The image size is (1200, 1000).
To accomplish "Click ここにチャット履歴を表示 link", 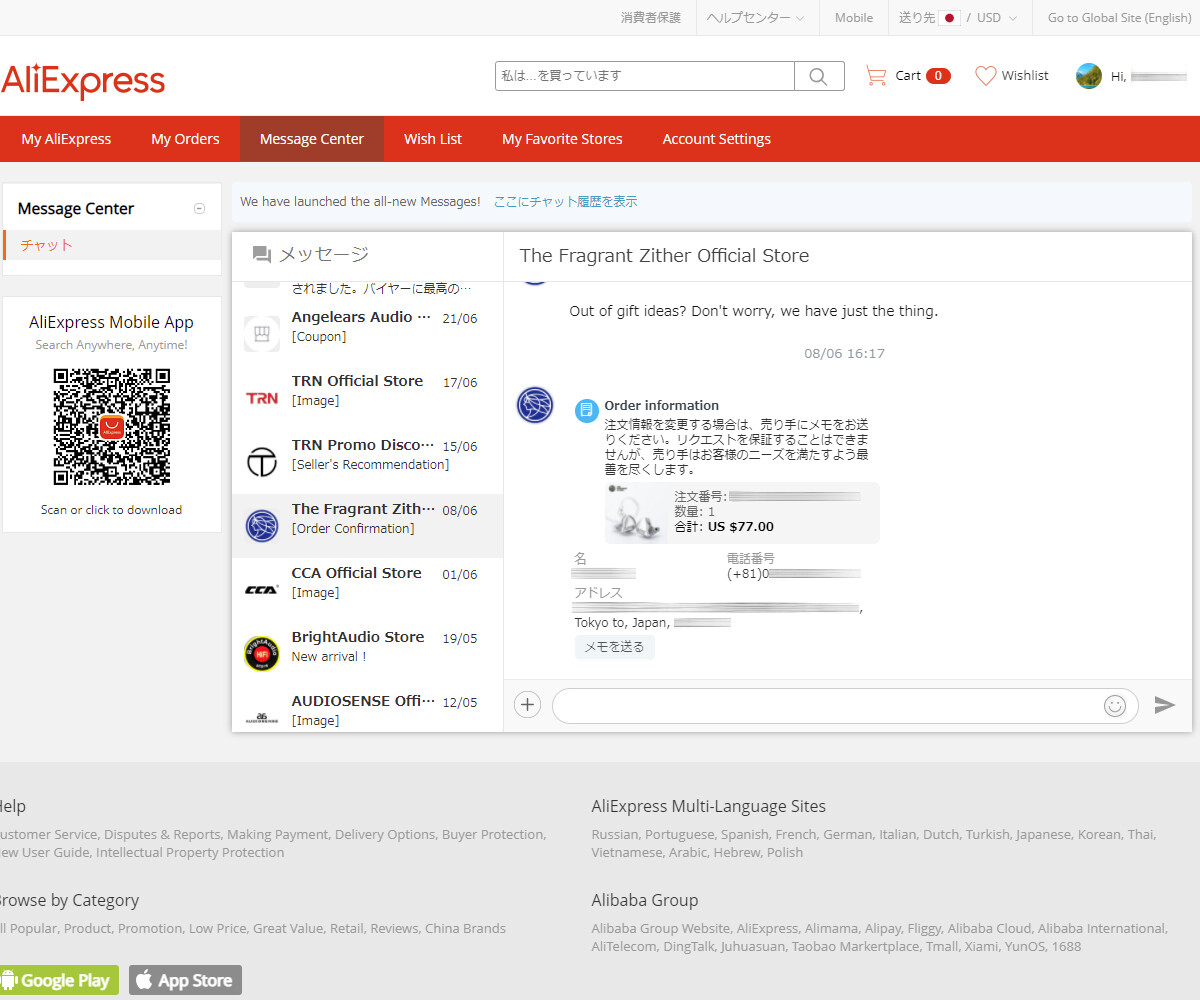I will pos(565,202).
